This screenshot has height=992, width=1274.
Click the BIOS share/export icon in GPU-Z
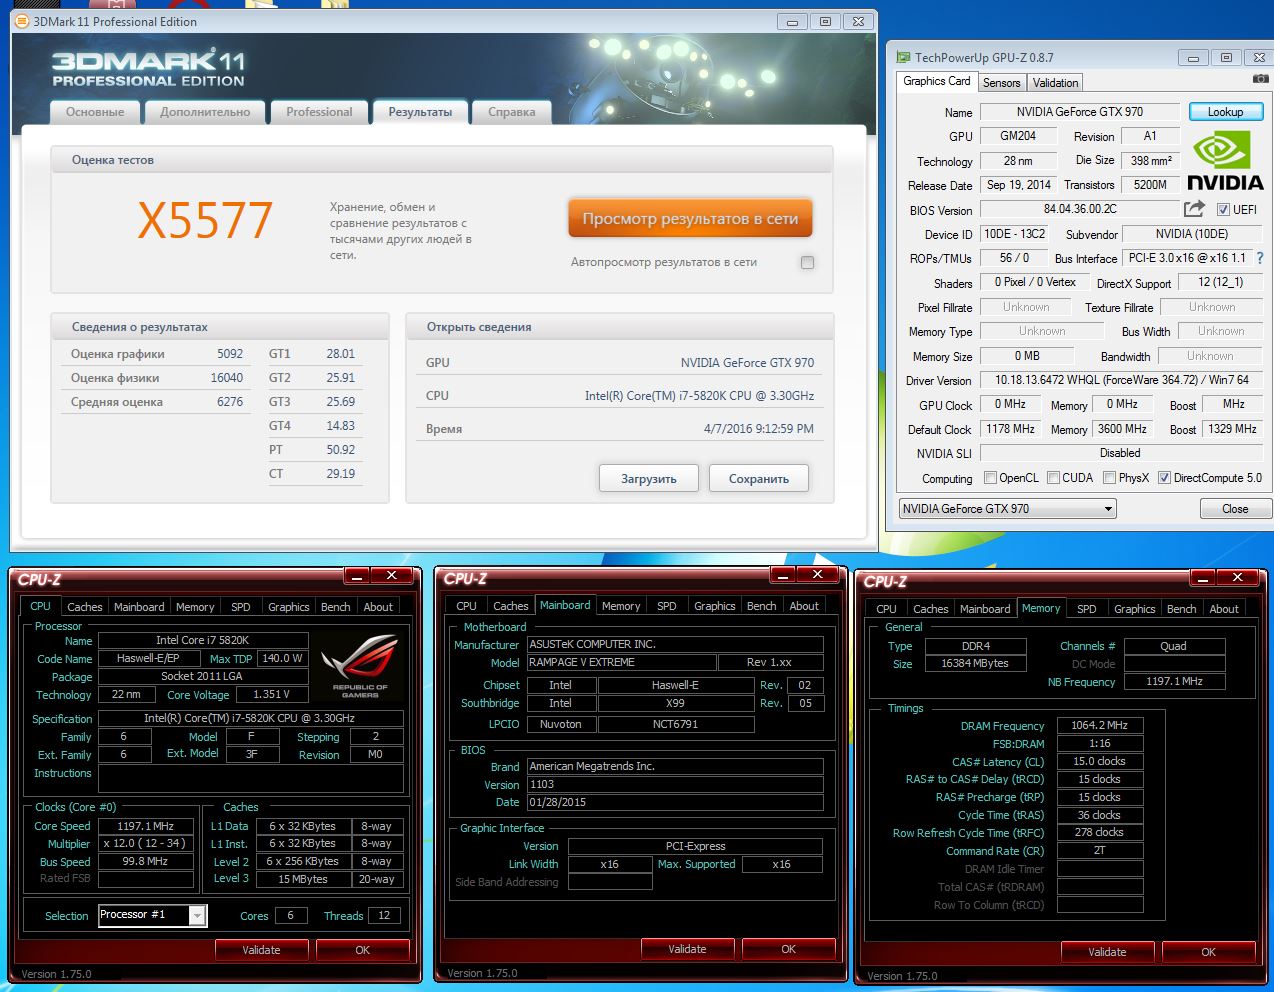(1195, 209)
